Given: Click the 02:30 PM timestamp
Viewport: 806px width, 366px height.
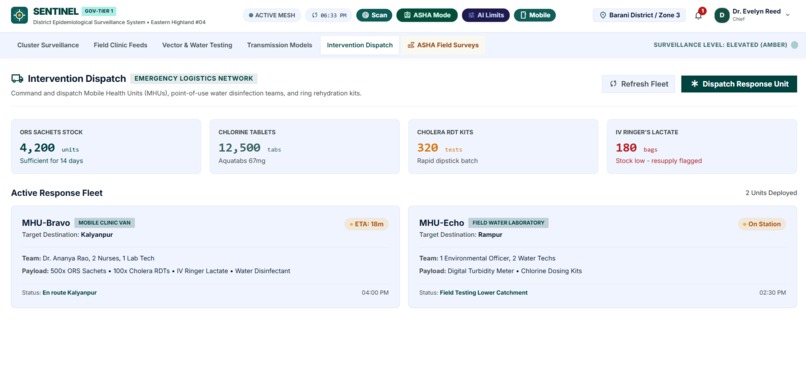Looking at the screenshot, I should pos(773,292).
